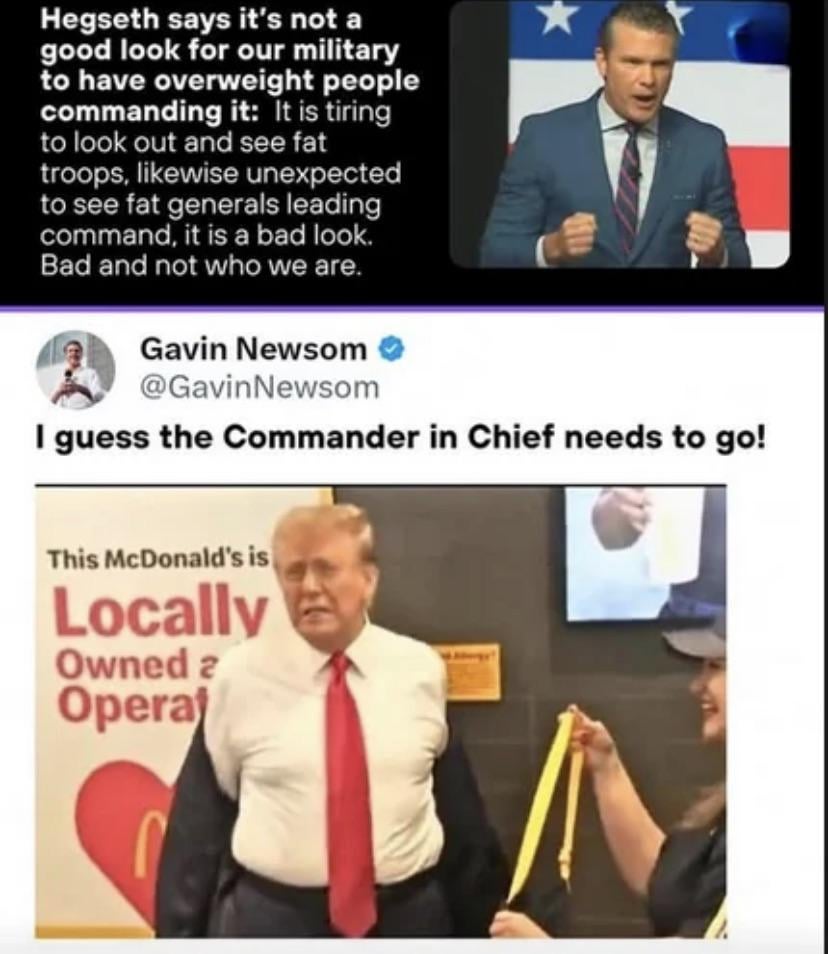Click the "Bad and not who we are" line

pyautogui.click(x=201, y=266)
